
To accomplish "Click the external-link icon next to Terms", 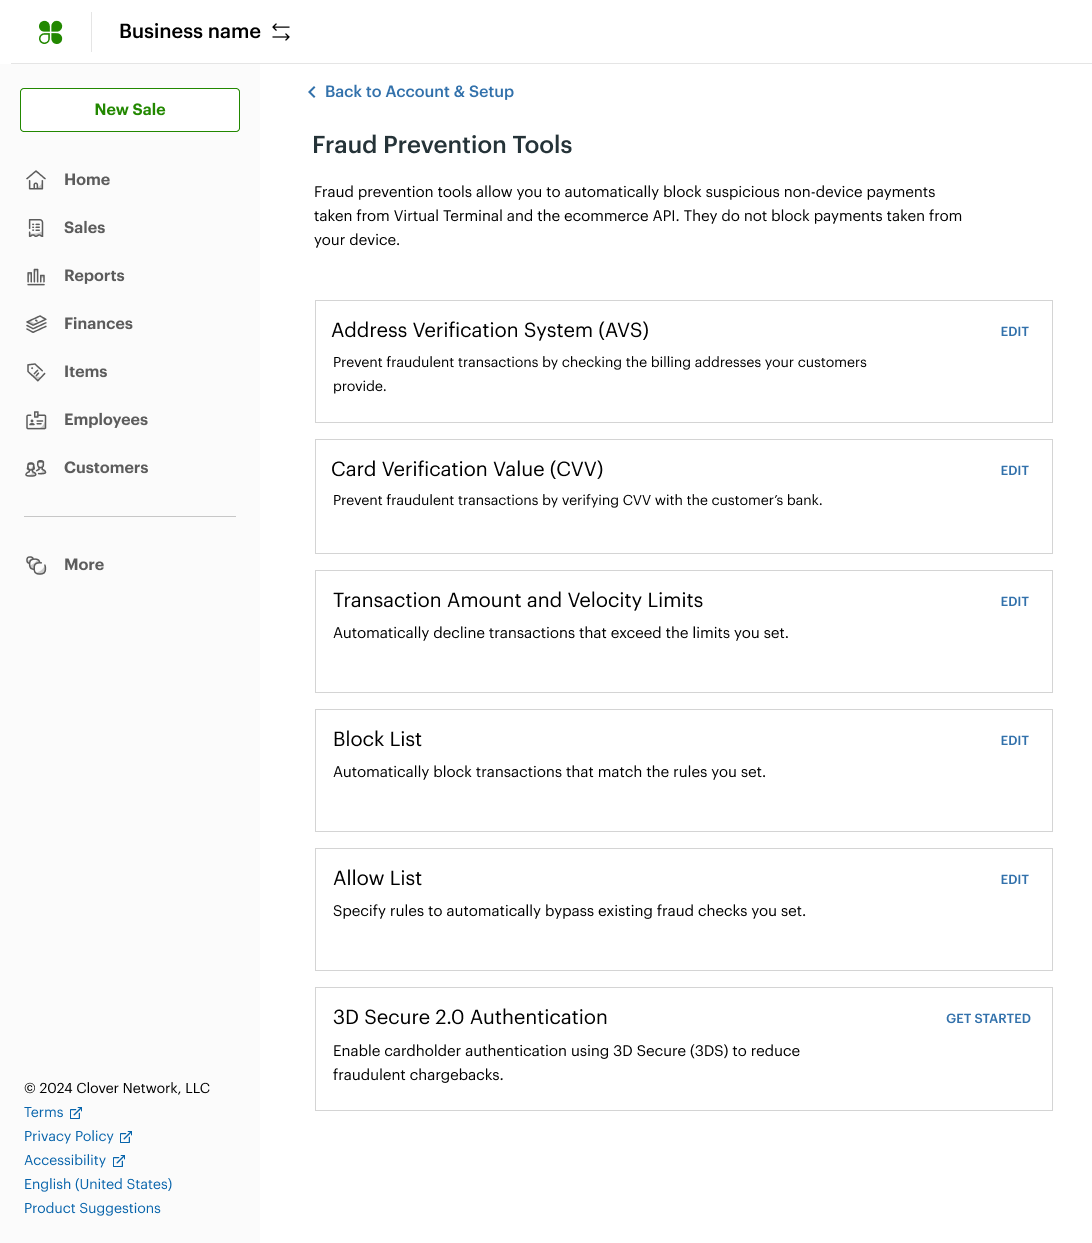I will click(76, 1112).
